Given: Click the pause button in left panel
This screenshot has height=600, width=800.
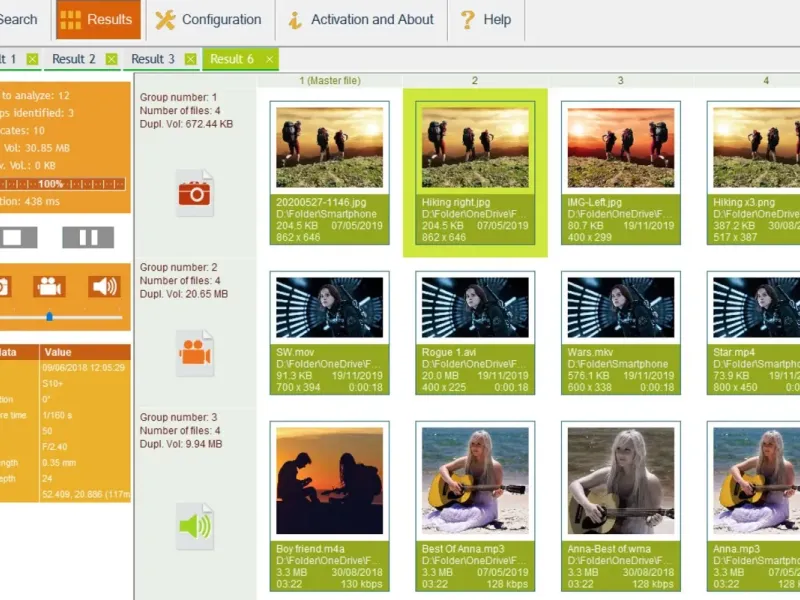Looking at the screenshot, I should point(88,238).
